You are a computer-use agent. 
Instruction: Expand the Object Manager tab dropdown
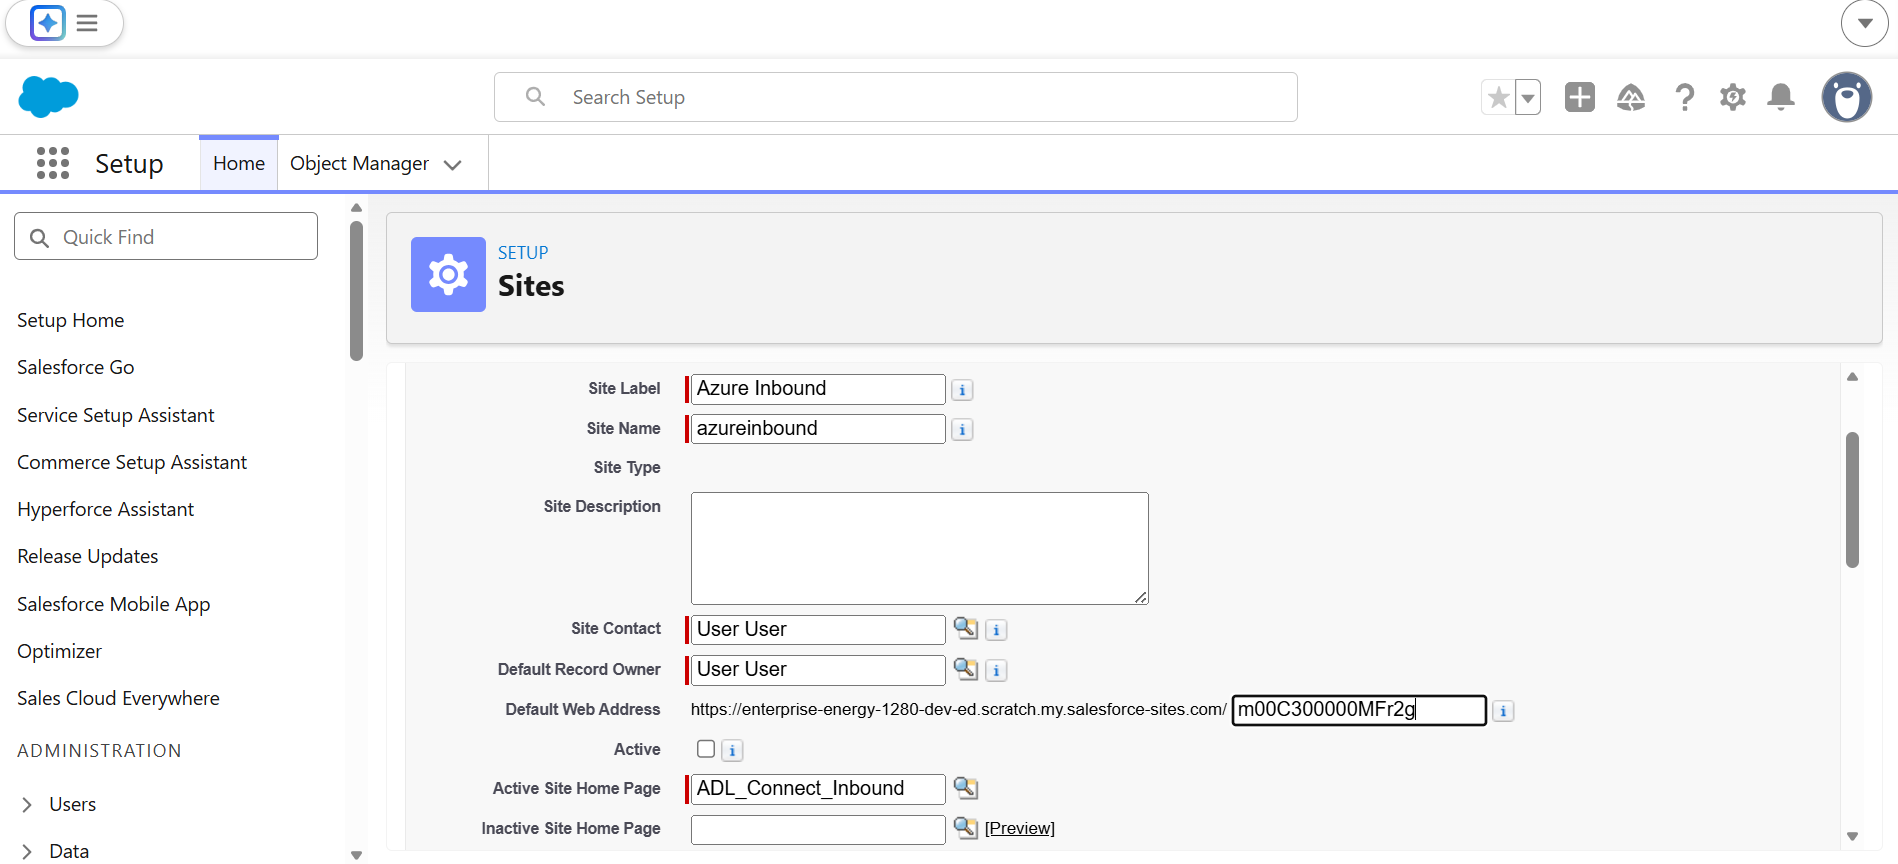click(x=453, y=165)
